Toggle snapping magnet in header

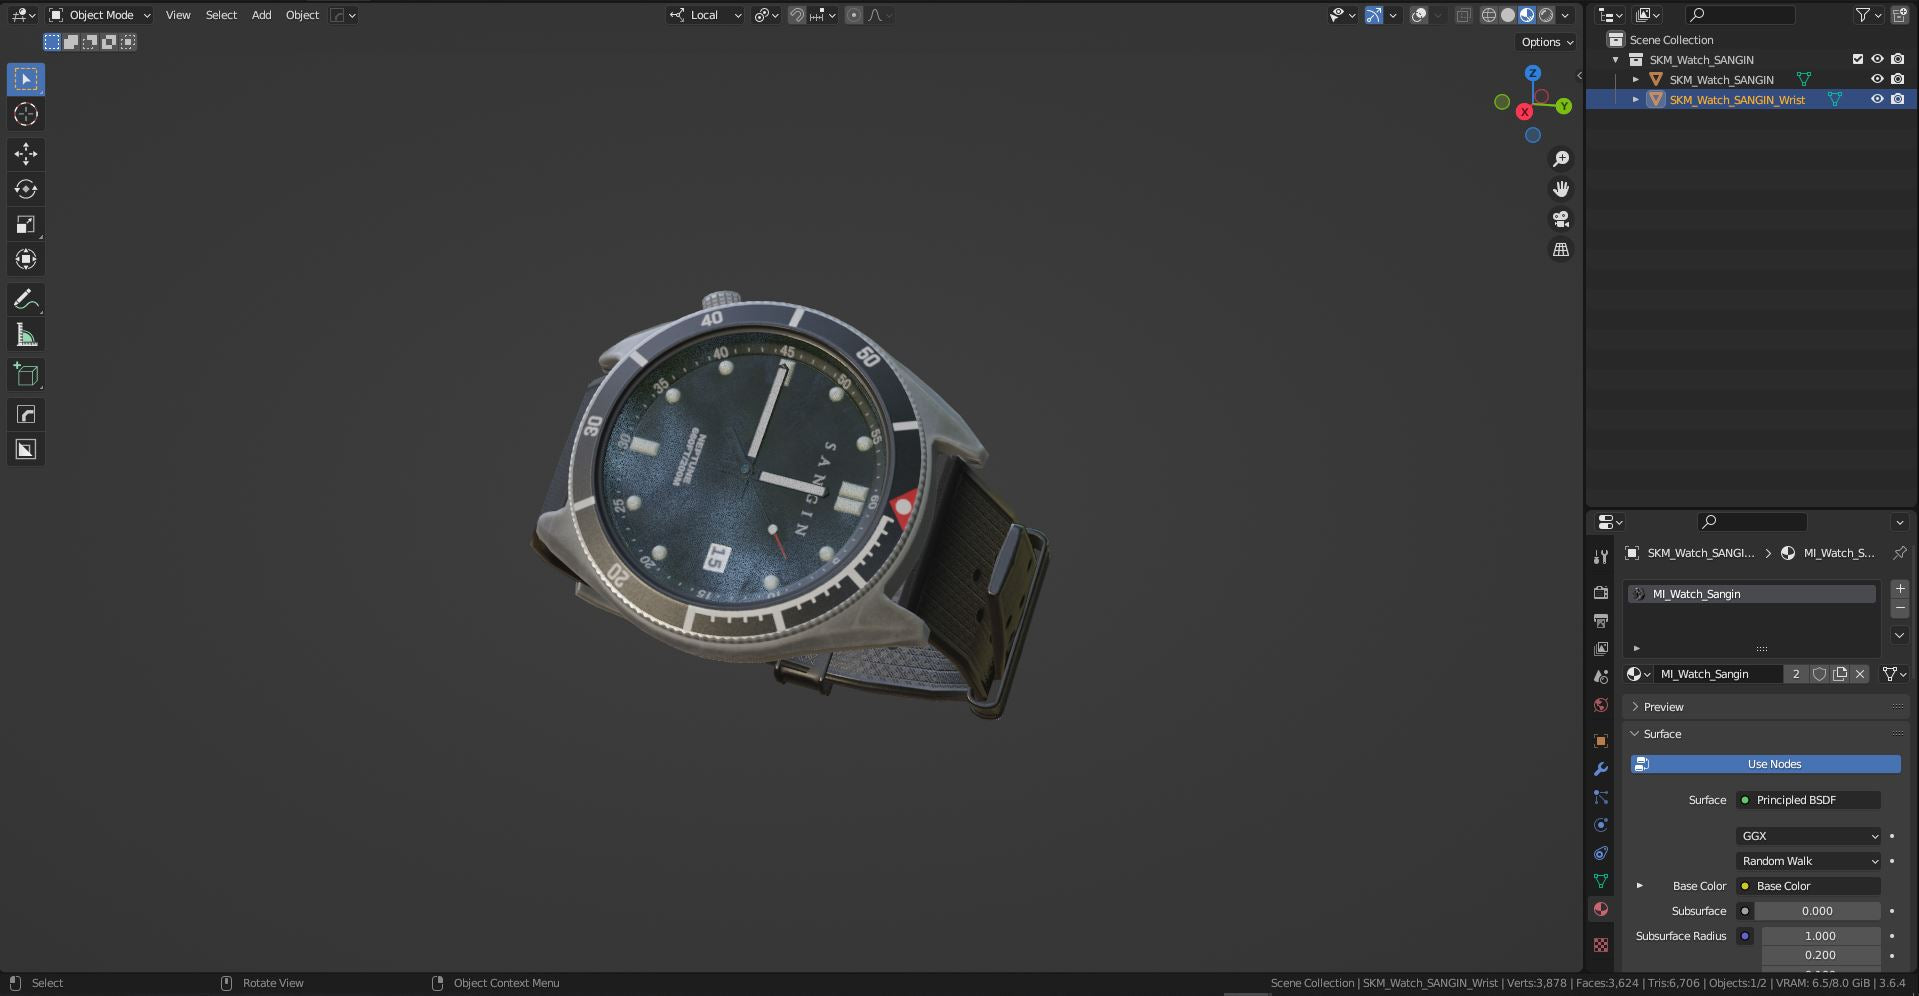coord(797,15)
